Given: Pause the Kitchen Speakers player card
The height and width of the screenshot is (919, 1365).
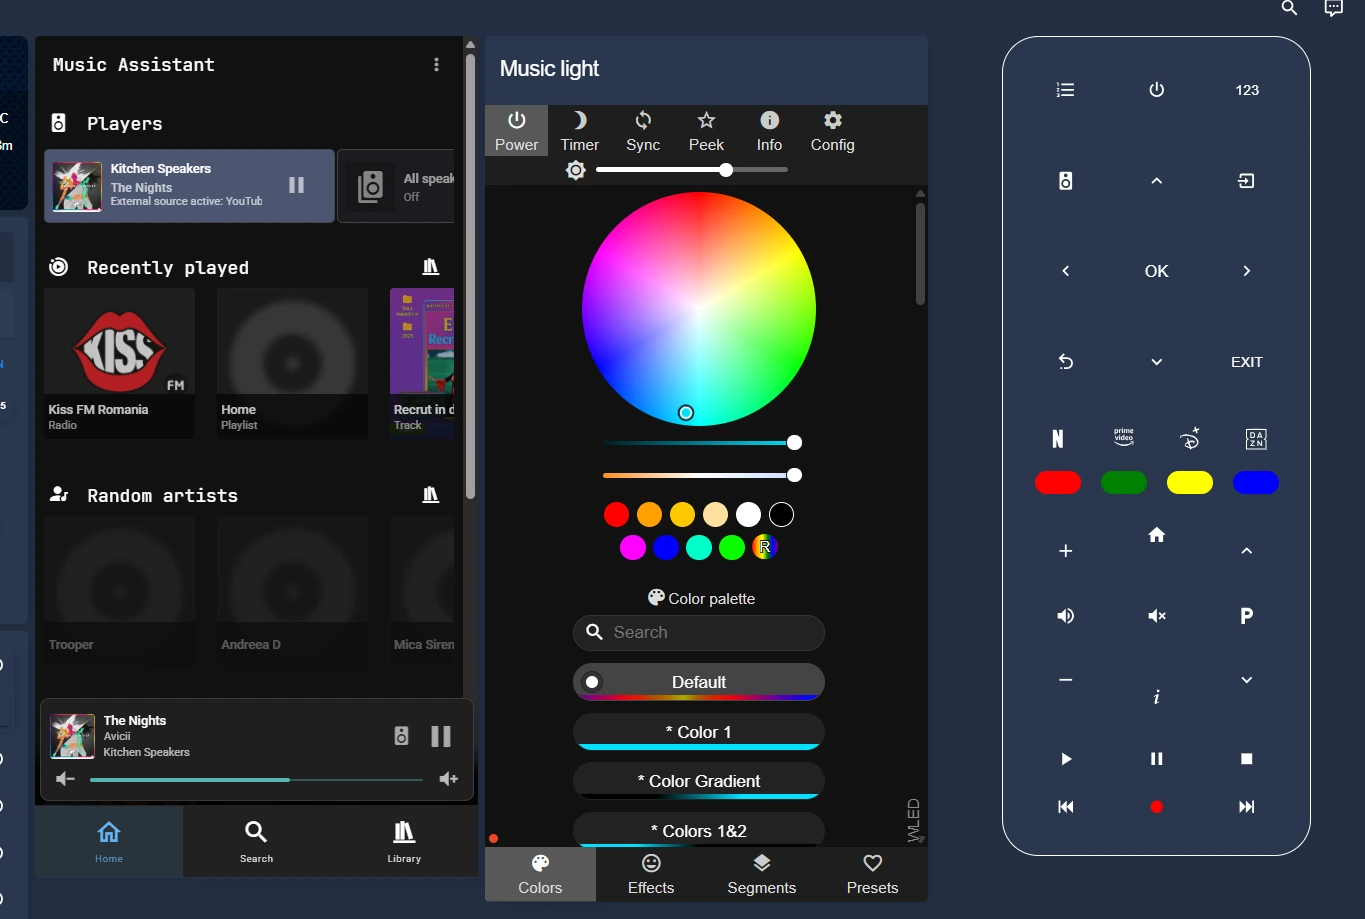Looking at the screenshot, I should pyautogui.click(x=296, y=185).
